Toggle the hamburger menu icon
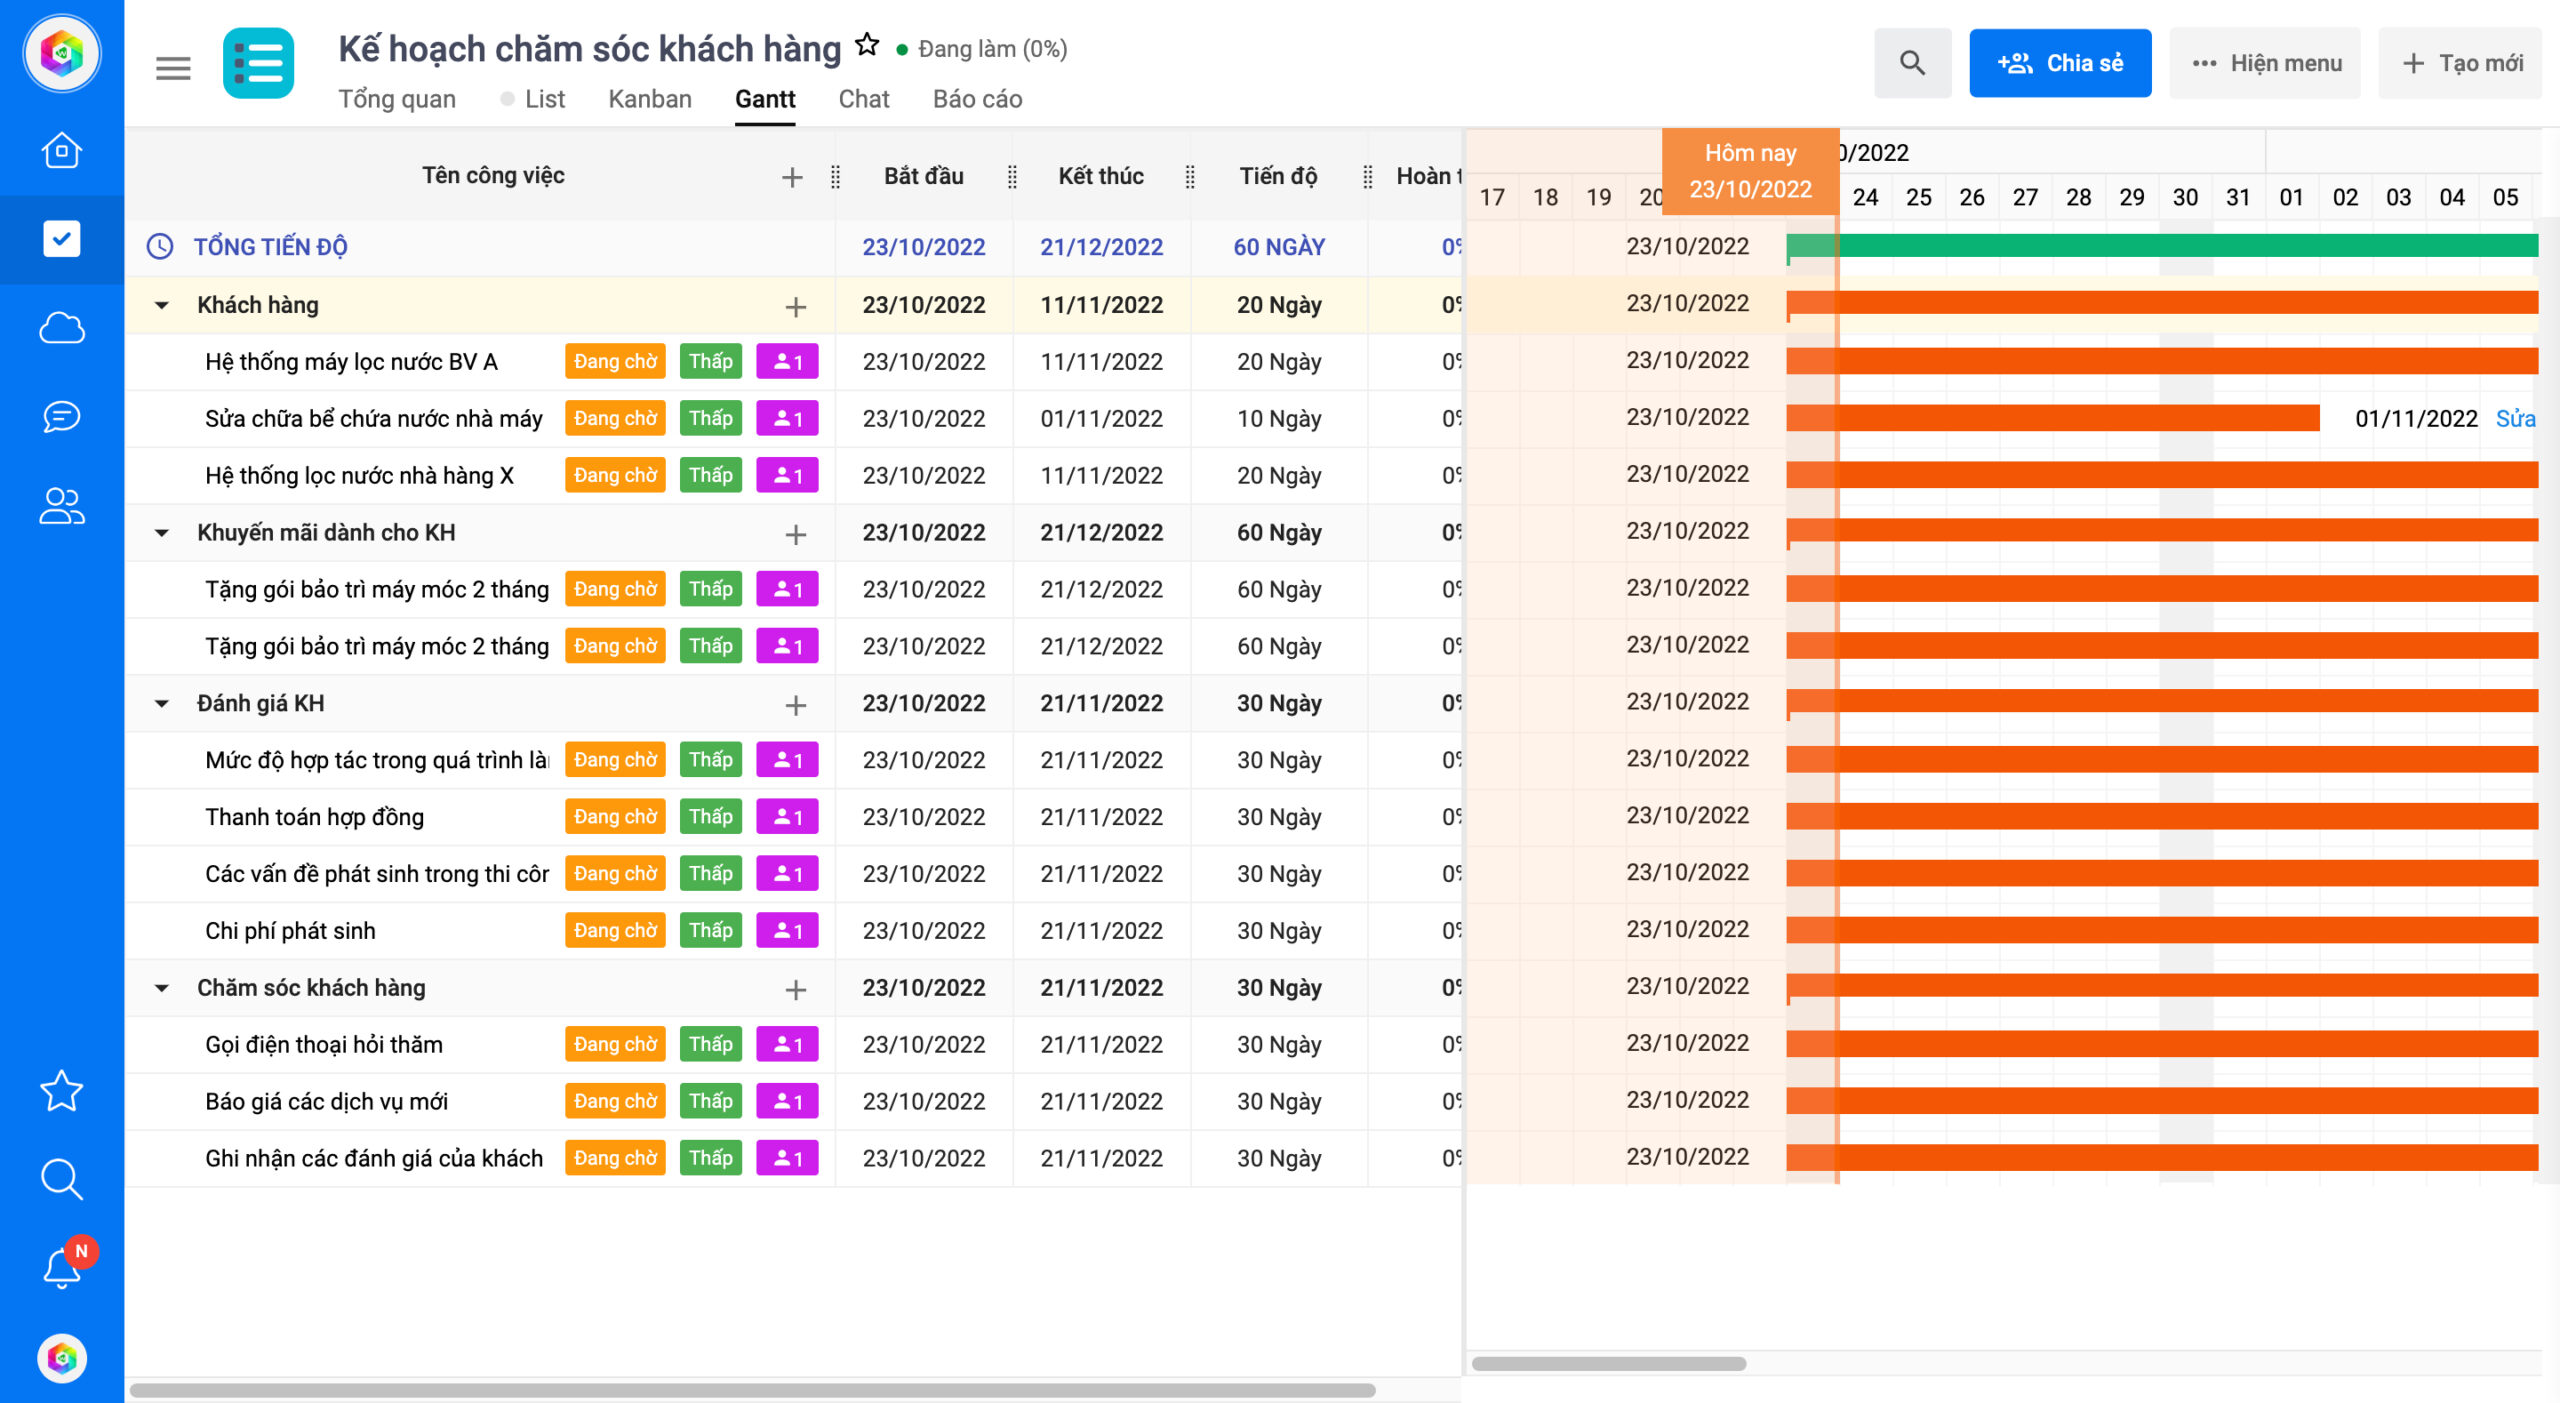Viewport: 2560px width, 1403px height. (173, 68)
